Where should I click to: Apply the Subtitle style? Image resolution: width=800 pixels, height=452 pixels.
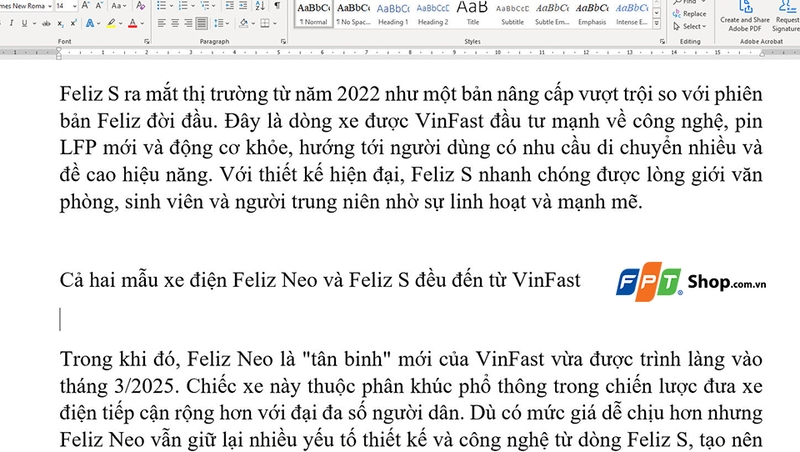(512, 13)
